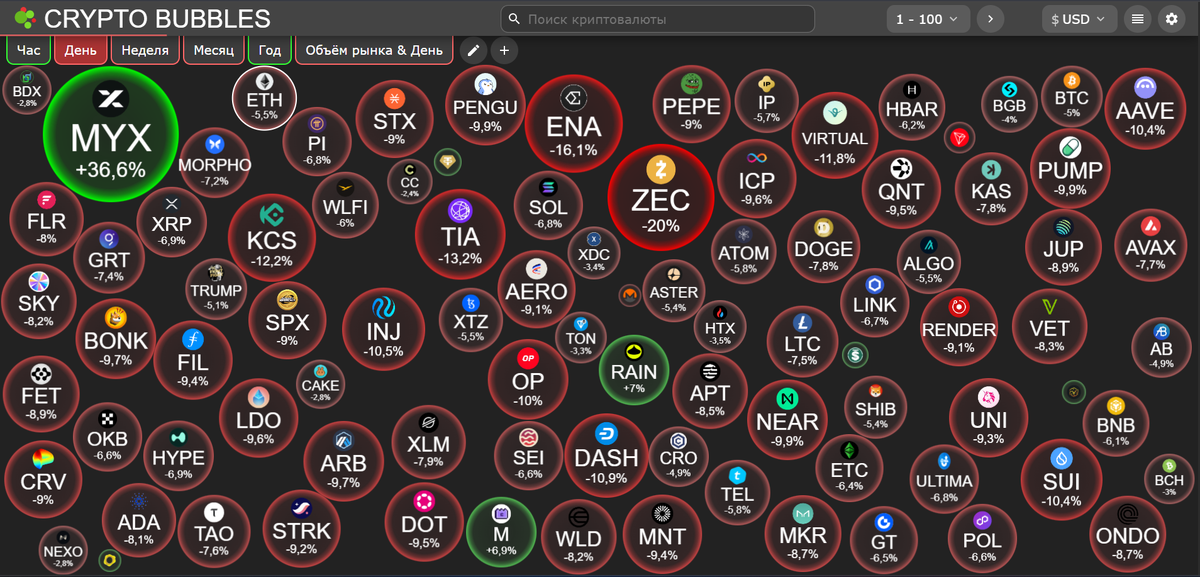This screenshot has width=1200, height=577.
Task: Select the Месяц timeframe tab
Action: [213, 50]
